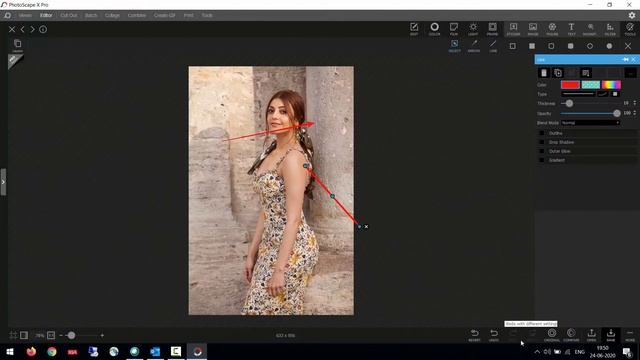Switch to the Create GIF tab

164,15
